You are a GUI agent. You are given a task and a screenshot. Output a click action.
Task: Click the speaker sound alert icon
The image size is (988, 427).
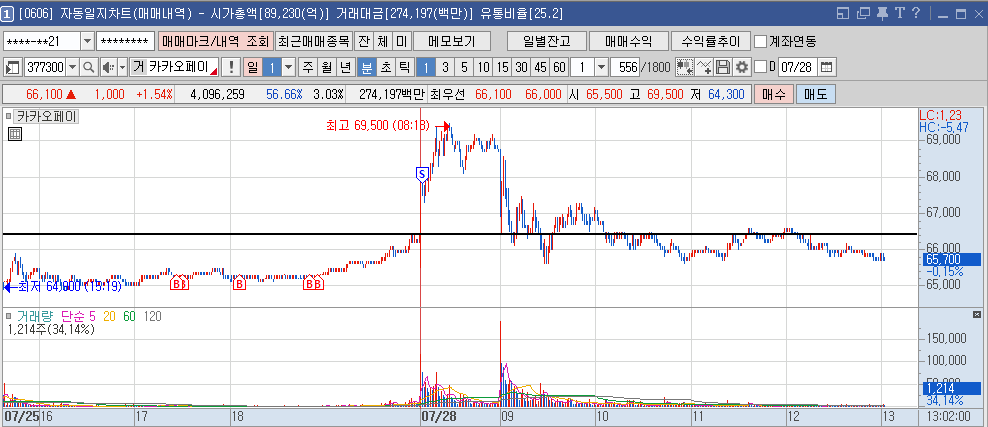click(107, 67)
